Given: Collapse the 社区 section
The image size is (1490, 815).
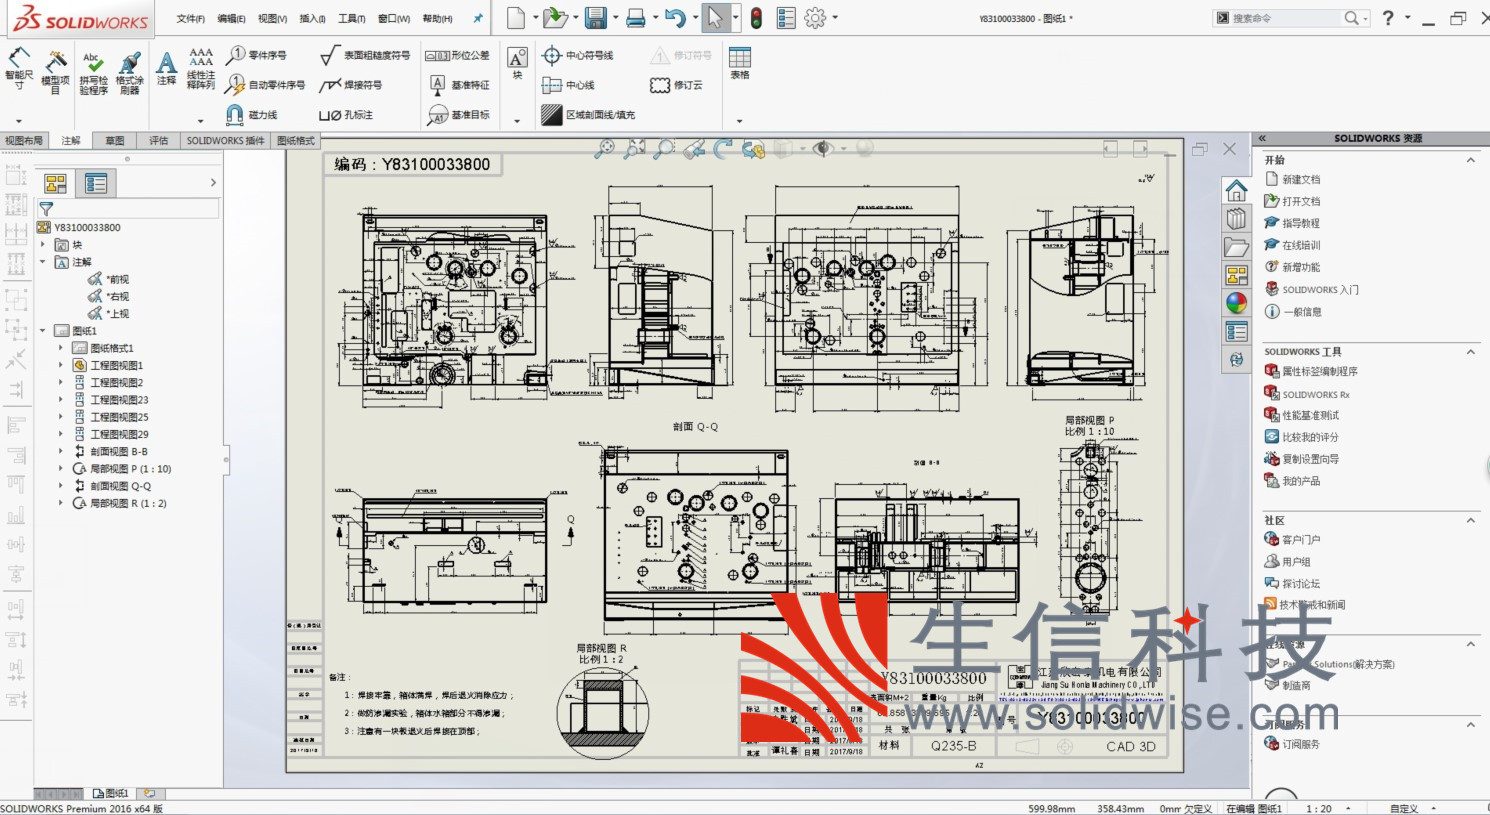Looking at the screenshot, I should pos(1471,520).
